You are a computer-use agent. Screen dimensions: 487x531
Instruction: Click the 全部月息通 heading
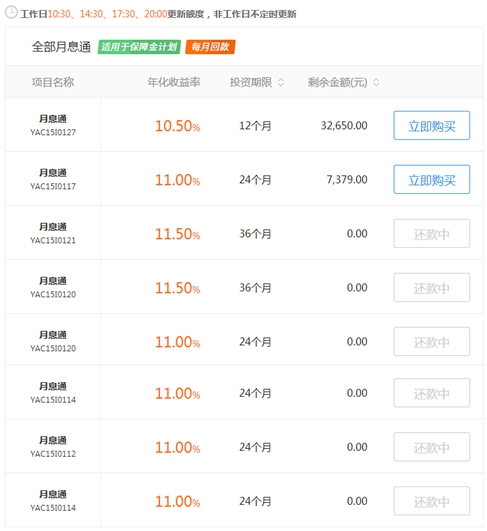pyautogui.click(x=61, y=47)
